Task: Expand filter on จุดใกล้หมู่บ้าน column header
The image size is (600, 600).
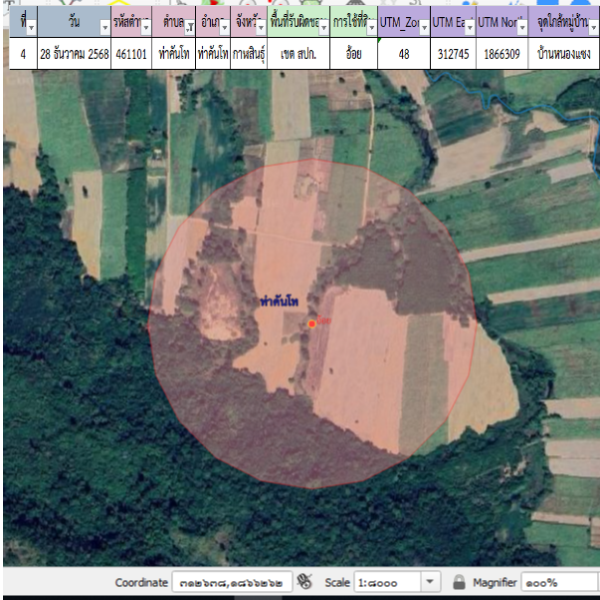Action: (x=592, y=28)
